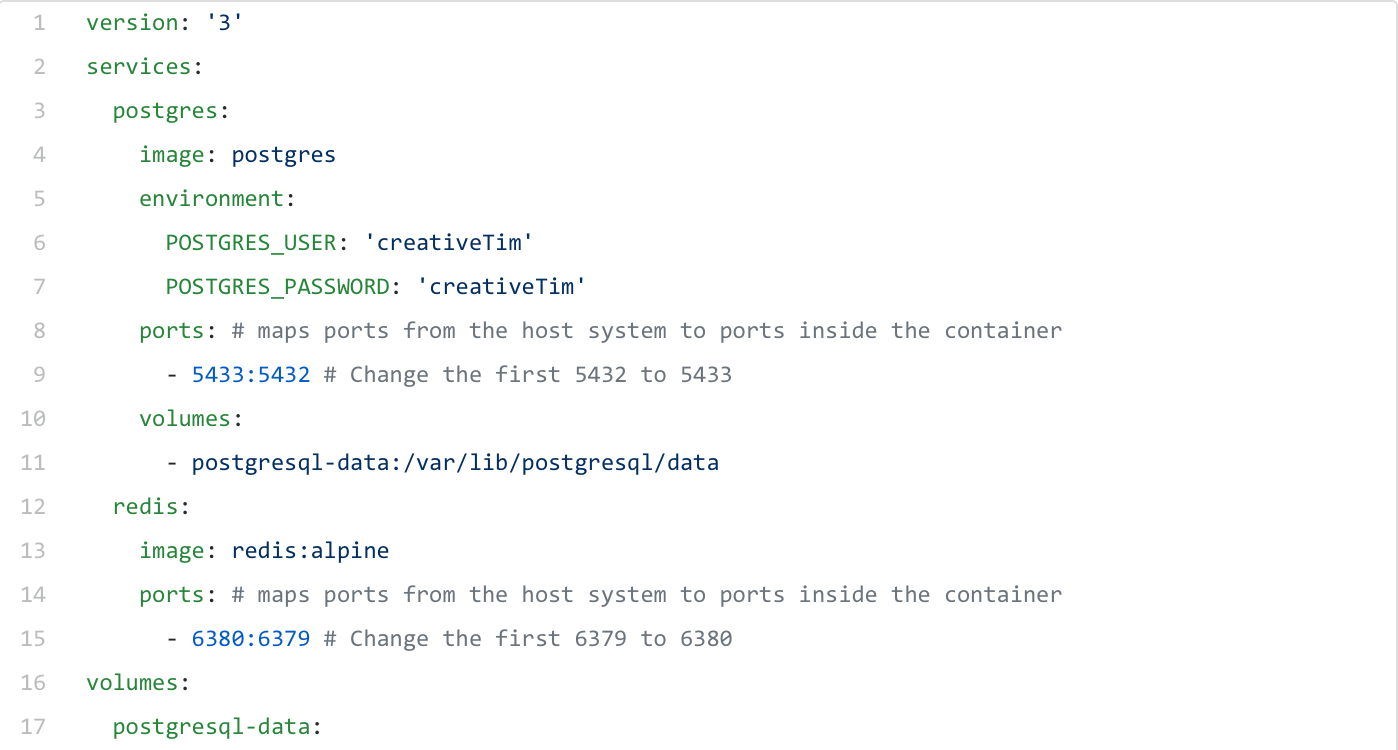Click the '6380:6379' port value
Screen dimensions: 1398x750
point(251,638)
